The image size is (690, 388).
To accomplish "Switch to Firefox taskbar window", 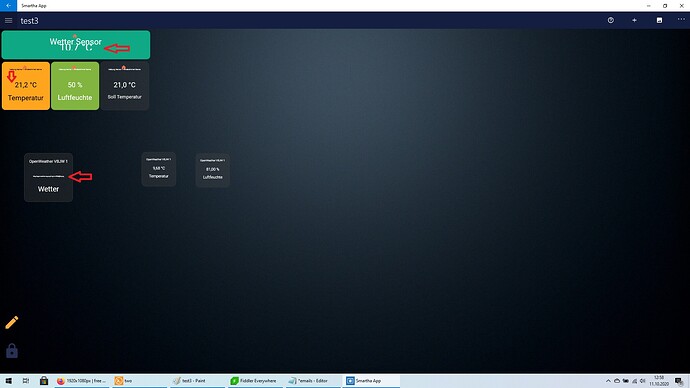I will [x=82, y=381].
